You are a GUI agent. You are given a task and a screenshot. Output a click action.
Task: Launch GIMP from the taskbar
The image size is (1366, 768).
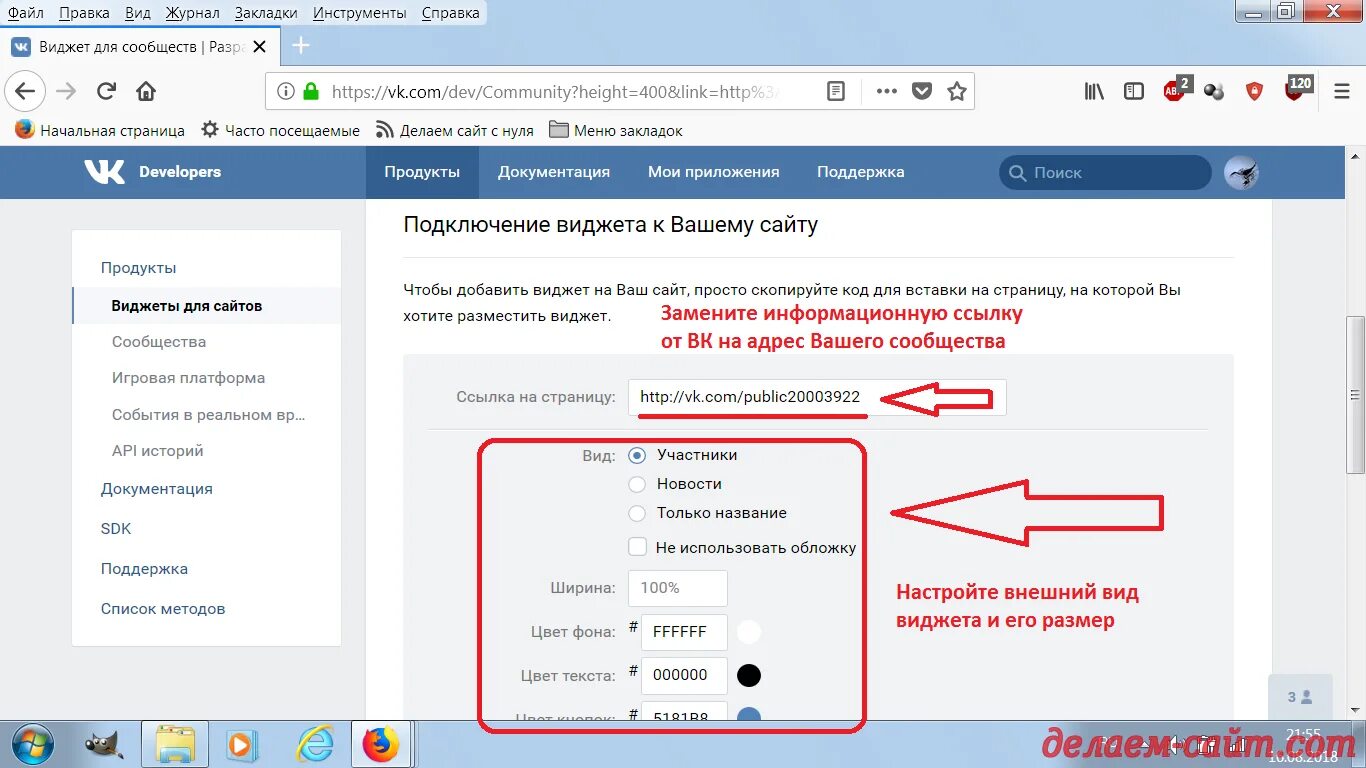click(104, 744)
